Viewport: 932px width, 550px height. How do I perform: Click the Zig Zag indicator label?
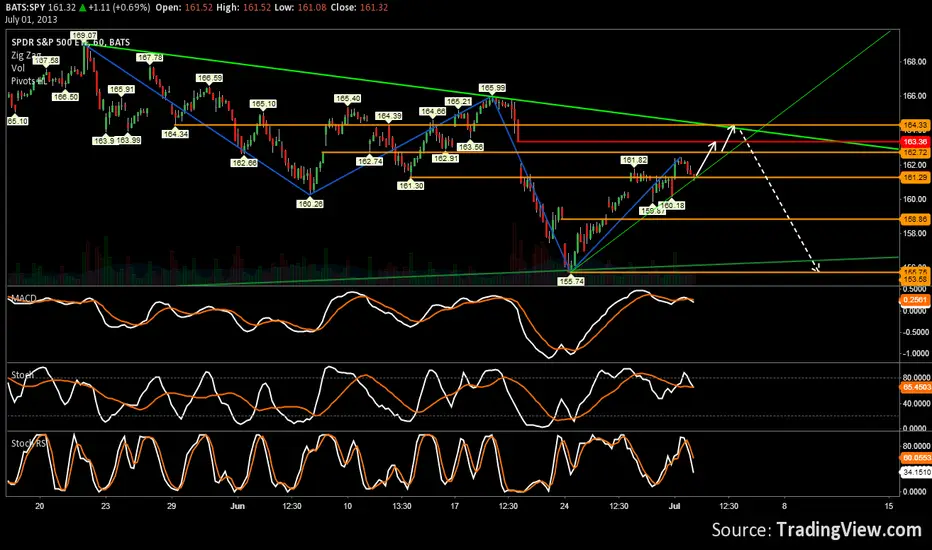26,55
